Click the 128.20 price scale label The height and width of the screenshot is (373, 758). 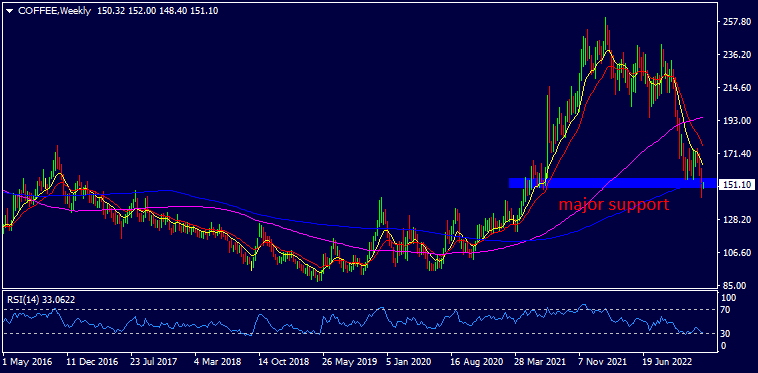736,219
